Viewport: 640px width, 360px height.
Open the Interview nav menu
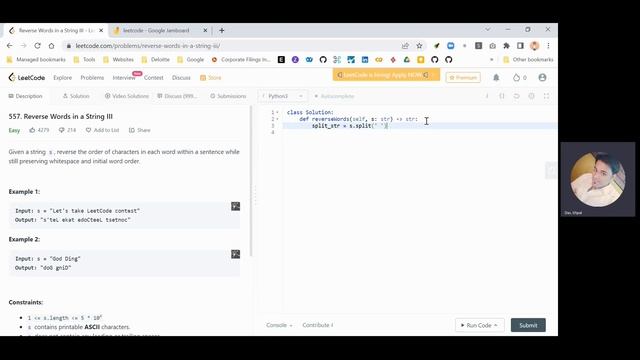tap(124, 78)
